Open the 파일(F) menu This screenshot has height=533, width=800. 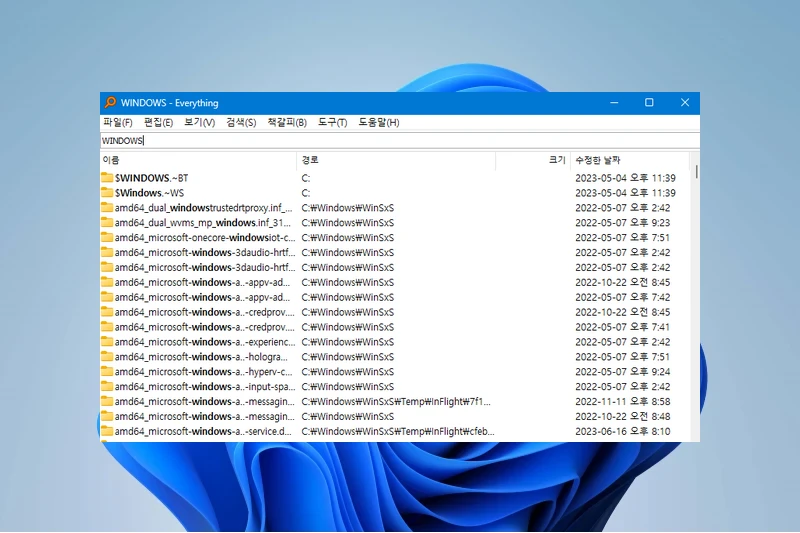pyautogui.click(x=118, y=122)
